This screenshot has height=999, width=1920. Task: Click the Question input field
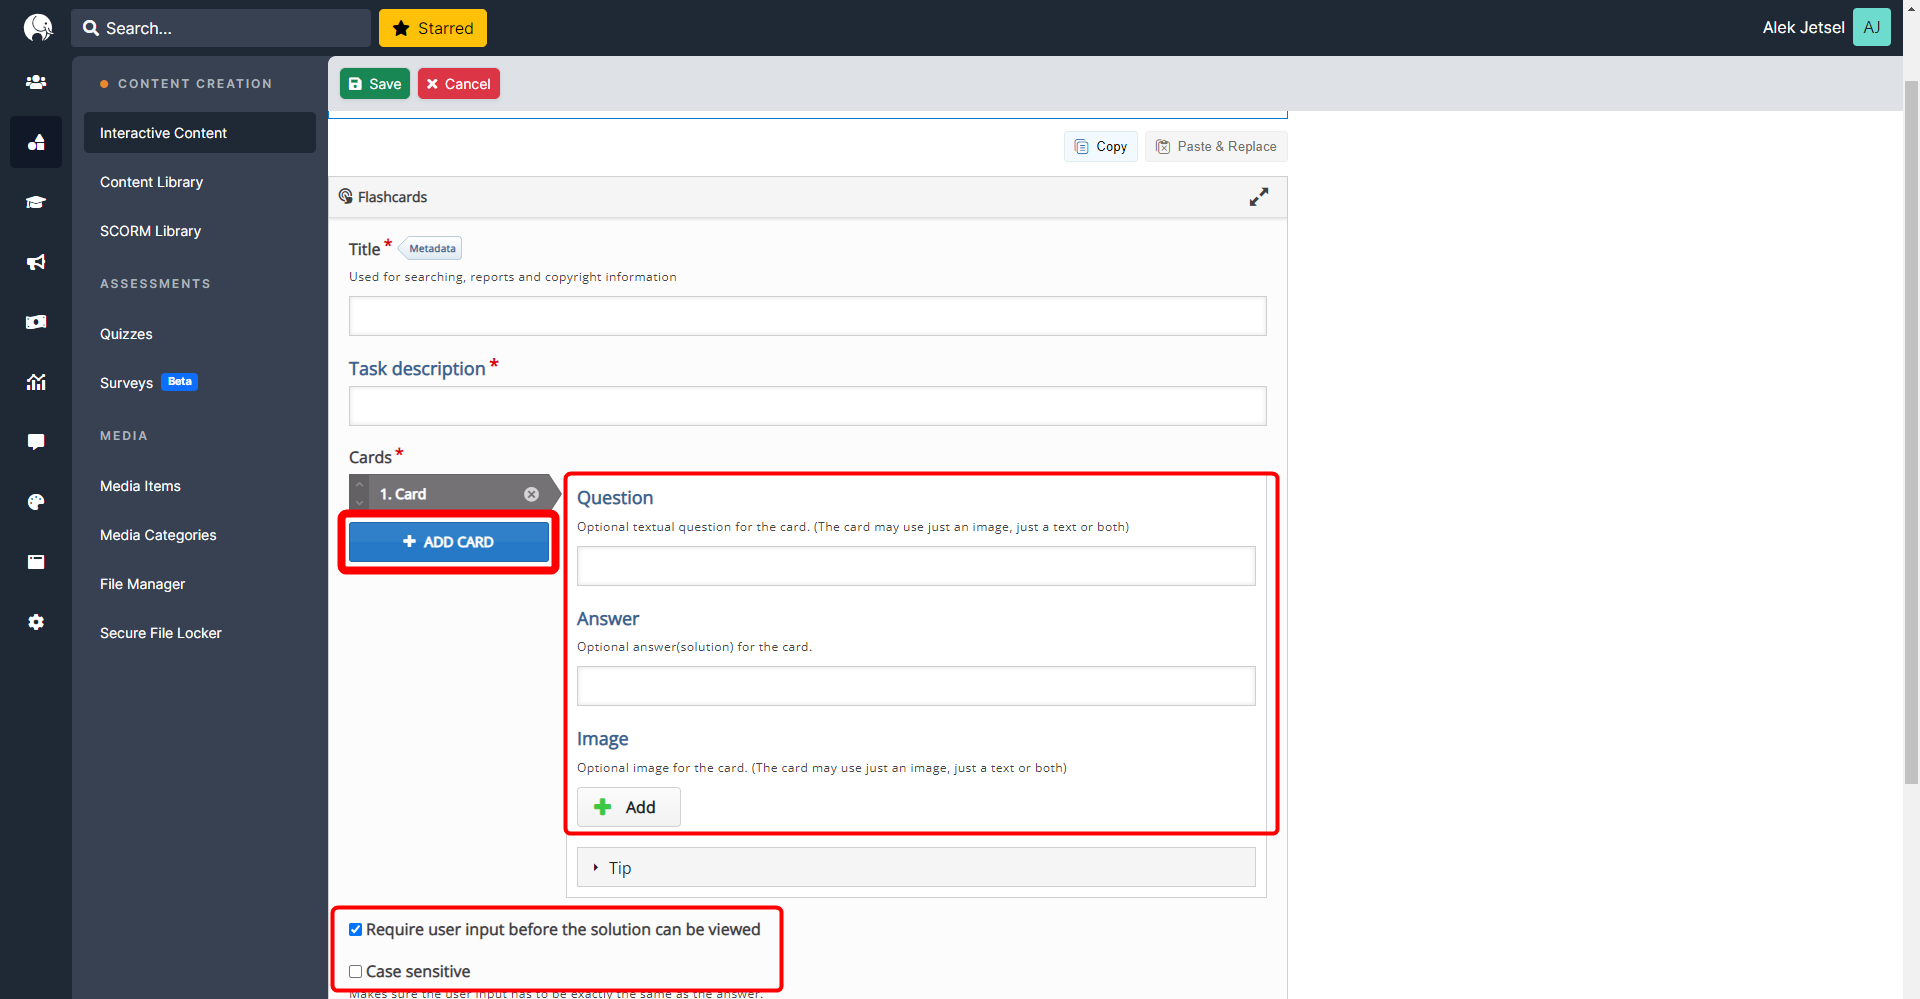pos(916,566)
